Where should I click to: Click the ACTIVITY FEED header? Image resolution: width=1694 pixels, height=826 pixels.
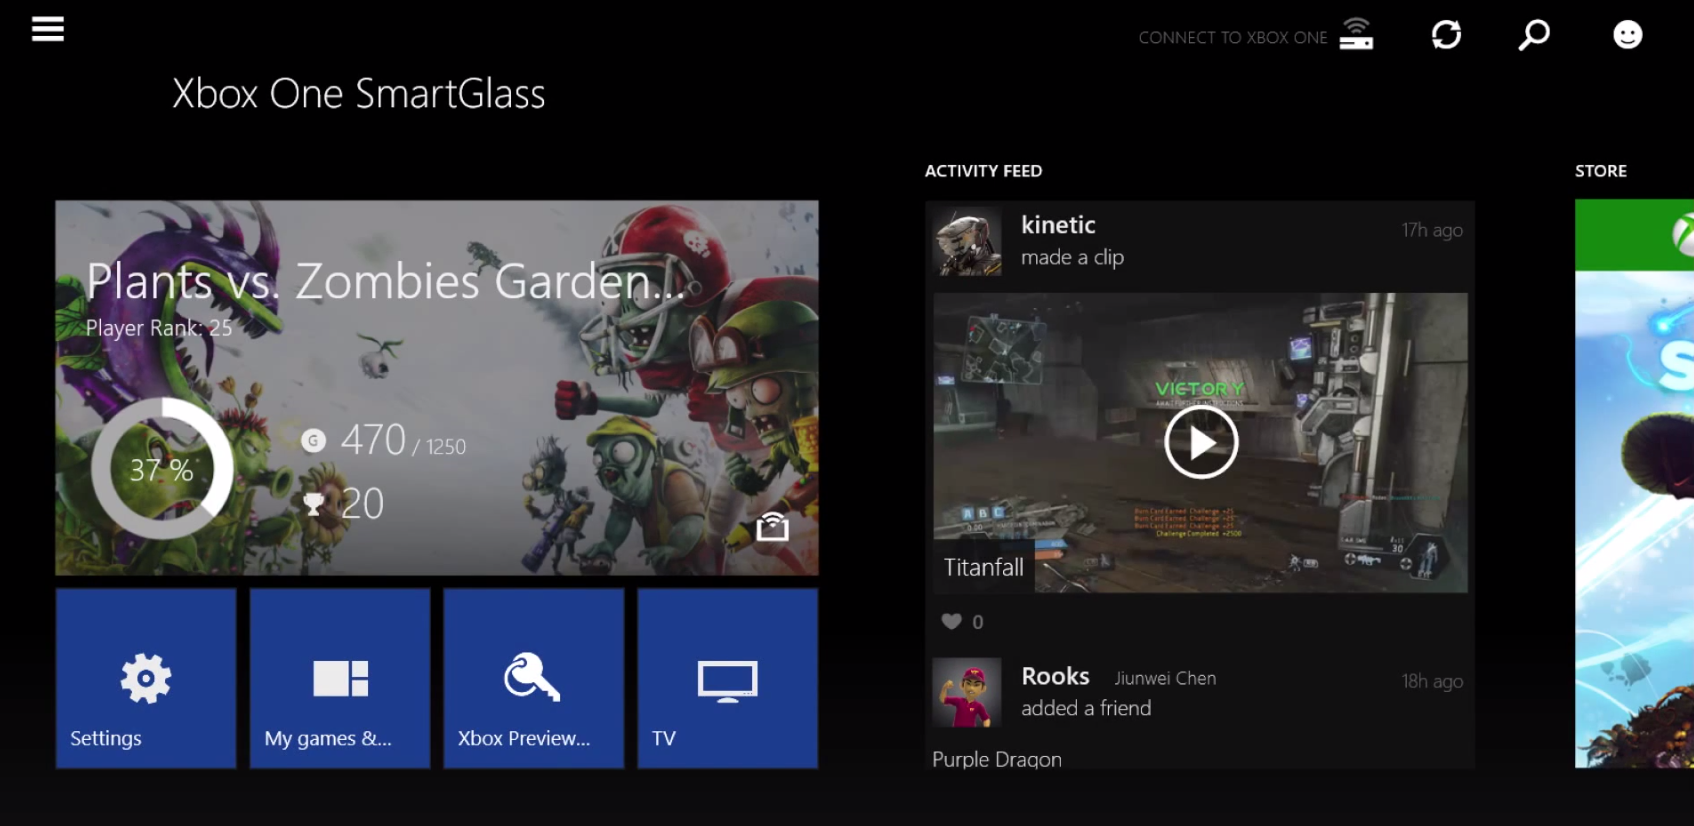tap(983, 171)
